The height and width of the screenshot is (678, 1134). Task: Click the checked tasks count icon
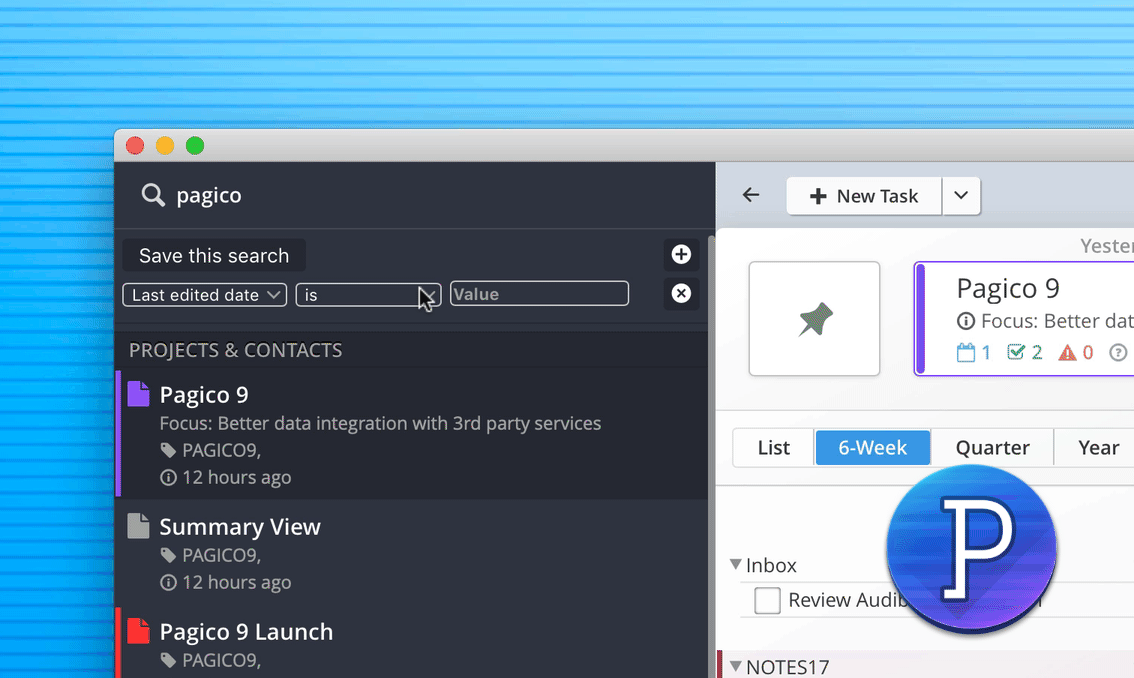[x=1015, y=352]
